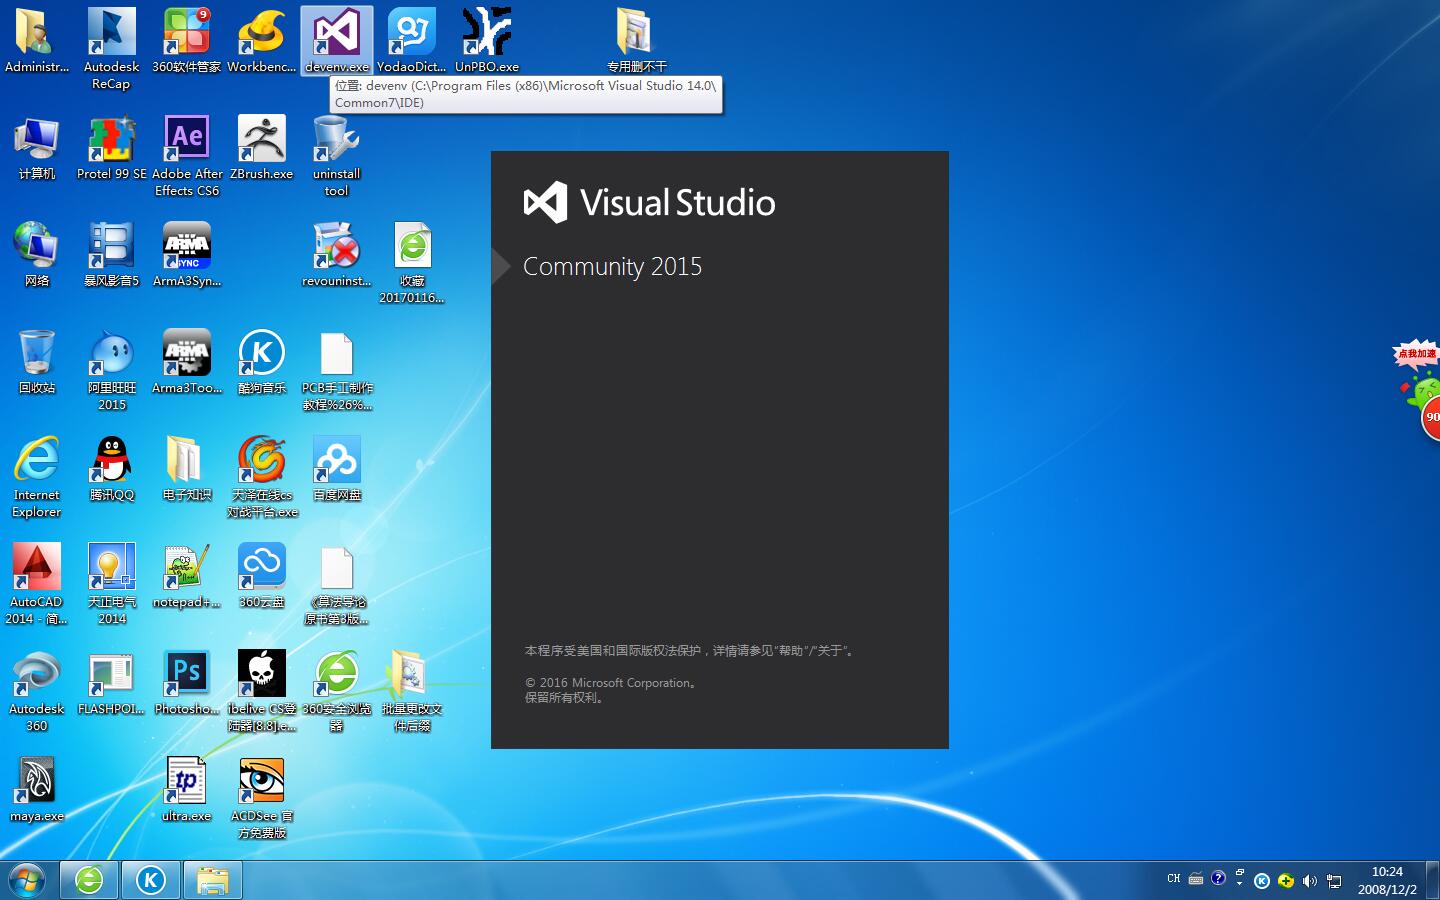The height and width of the screenshot is (900, 1440).
Task: Select the PCB手工制作教程 document file
Action: point(337,370)
